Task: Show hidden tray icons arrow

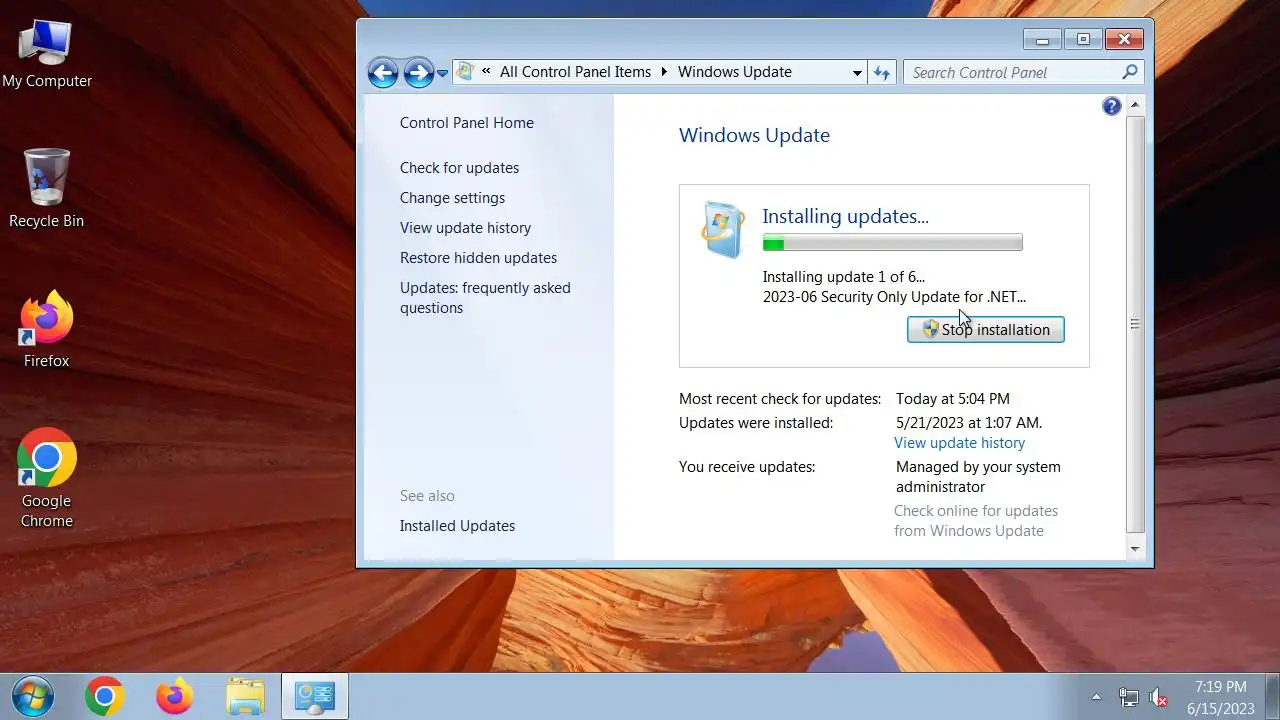Action: click(1096, 697)
